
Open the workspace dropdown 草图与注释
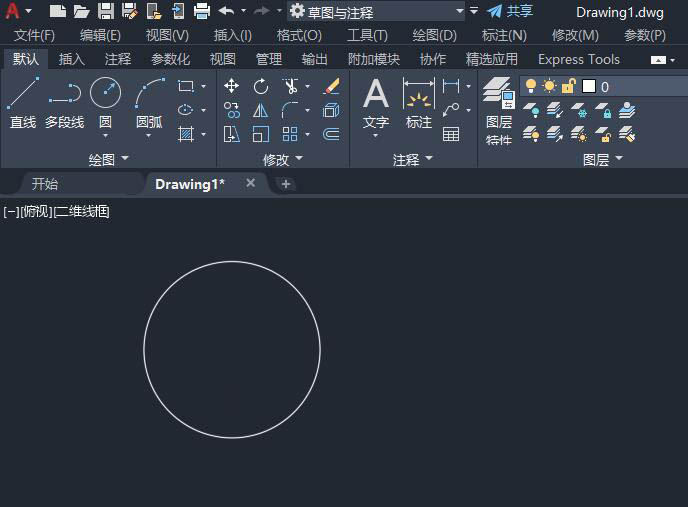(x=377, y=11)
